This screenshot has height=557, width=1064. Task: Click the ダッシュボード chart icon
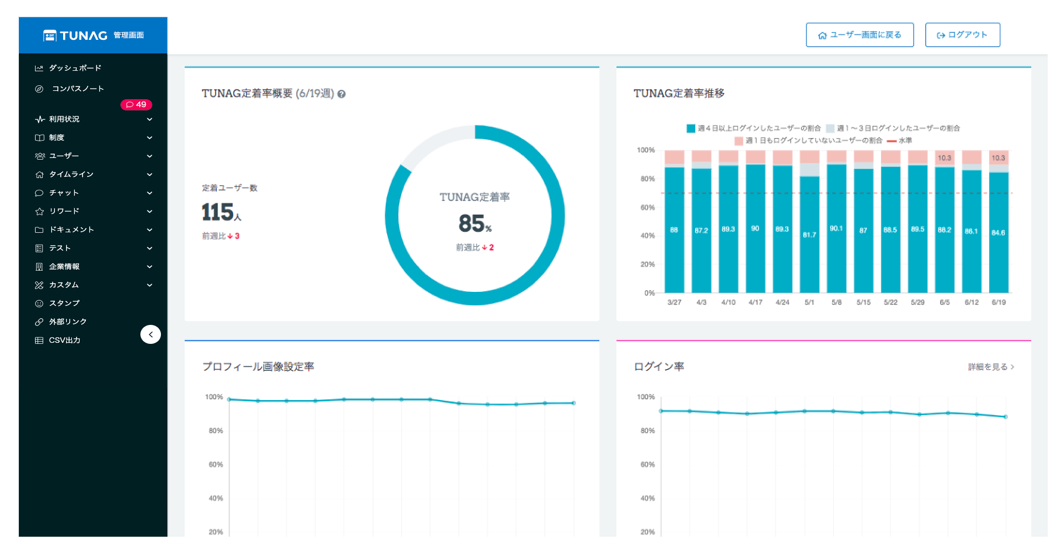(39, 68)
